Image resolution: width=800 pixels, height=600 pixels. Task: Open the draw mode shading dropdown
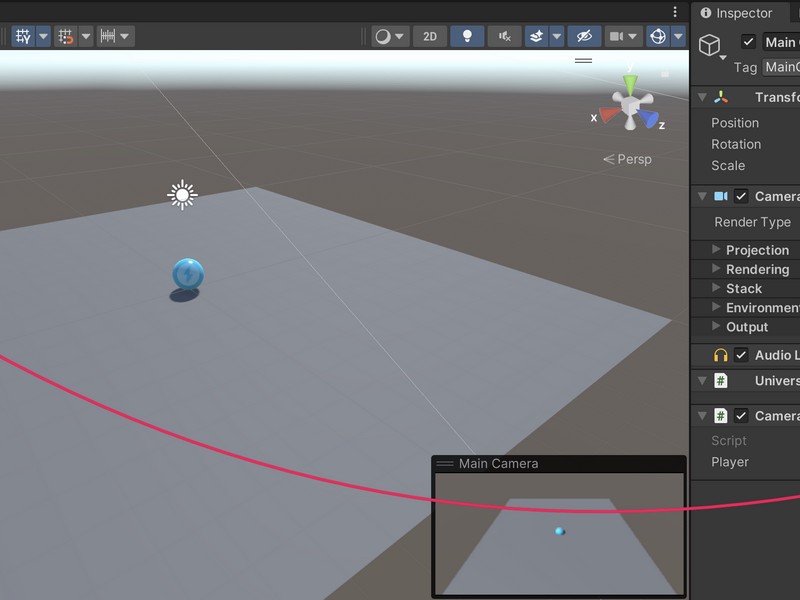(x=389, y=36)
